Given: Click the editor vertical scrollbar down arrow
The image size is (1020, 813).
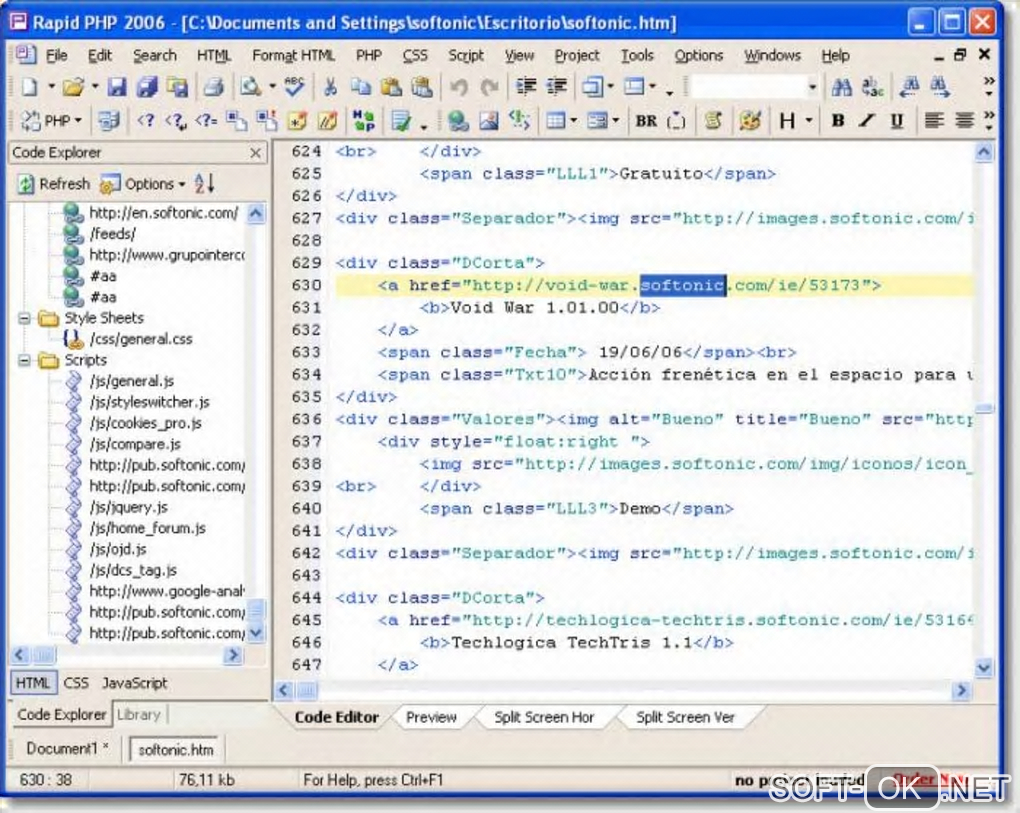Looking at the screenshot, I should click(x=984, y=667).
